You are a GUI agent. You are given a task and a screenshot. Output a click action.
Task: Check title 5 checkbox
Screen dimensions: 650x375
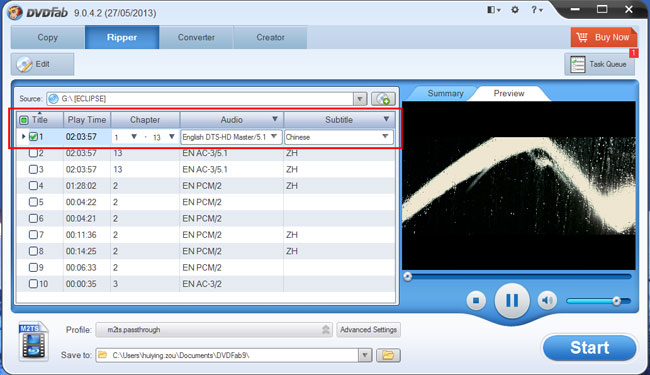click(33, 202)
